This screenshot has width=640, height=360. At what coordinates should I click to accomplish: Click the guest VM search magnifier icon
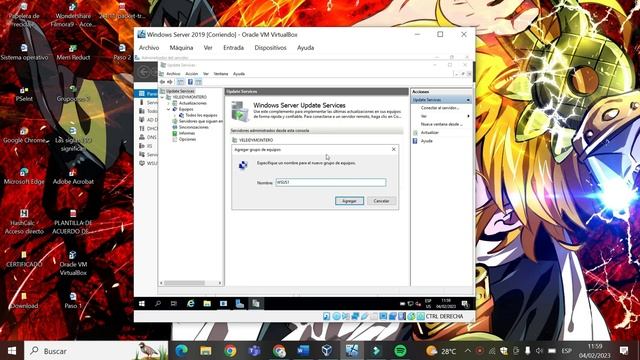tap(158, 304)
